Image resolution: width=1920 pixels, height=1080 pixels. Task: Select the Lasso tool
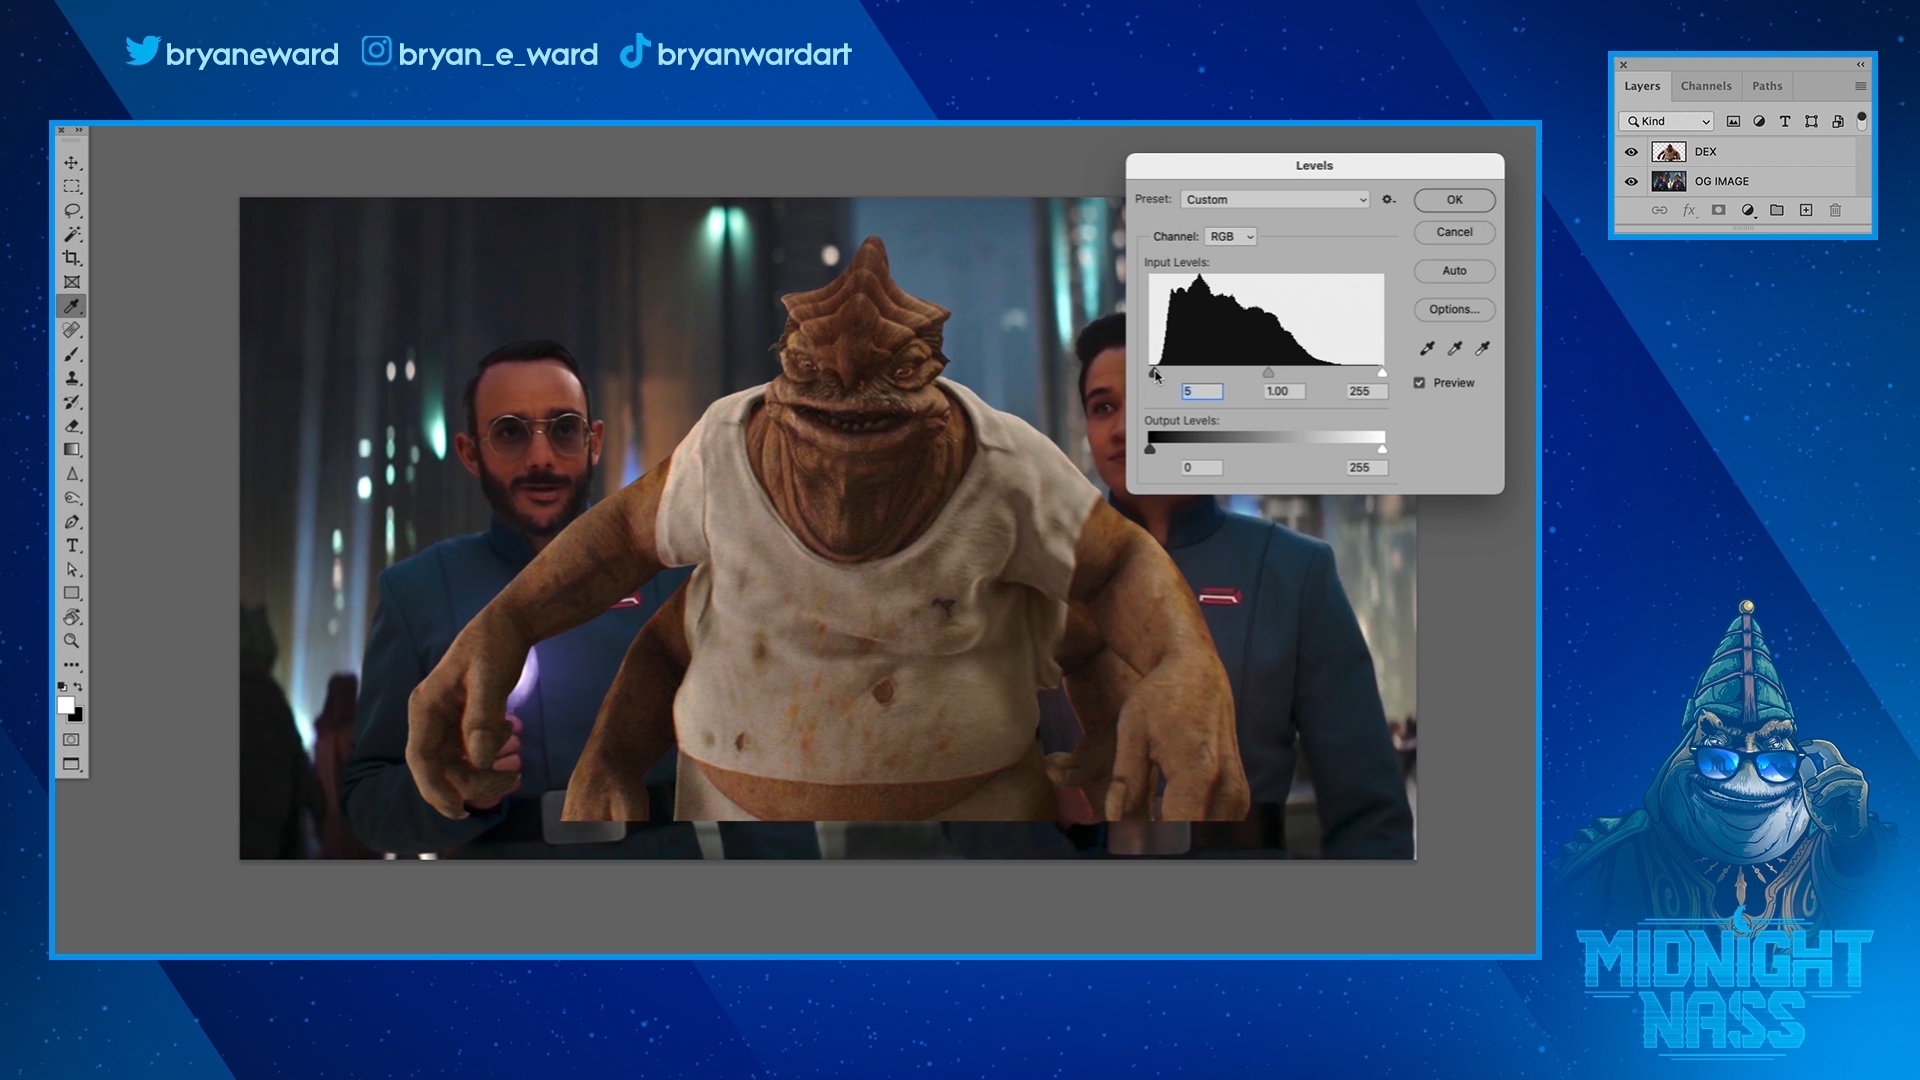click(72, 210)
